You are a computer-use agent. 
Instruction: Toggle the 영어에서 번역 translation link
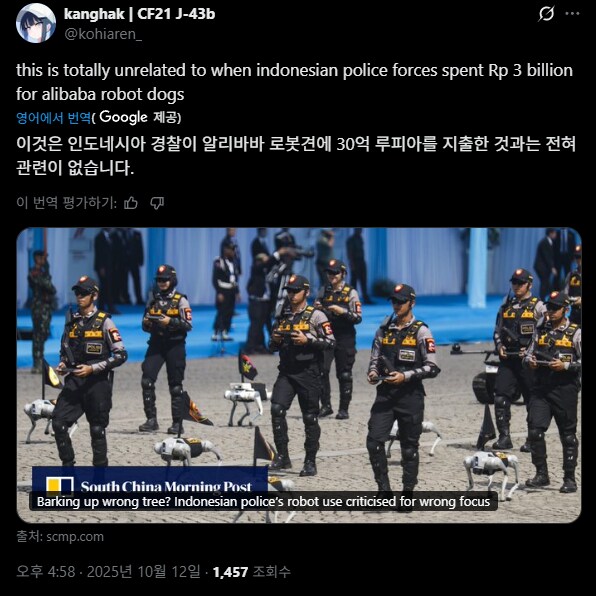coord(54,118)
